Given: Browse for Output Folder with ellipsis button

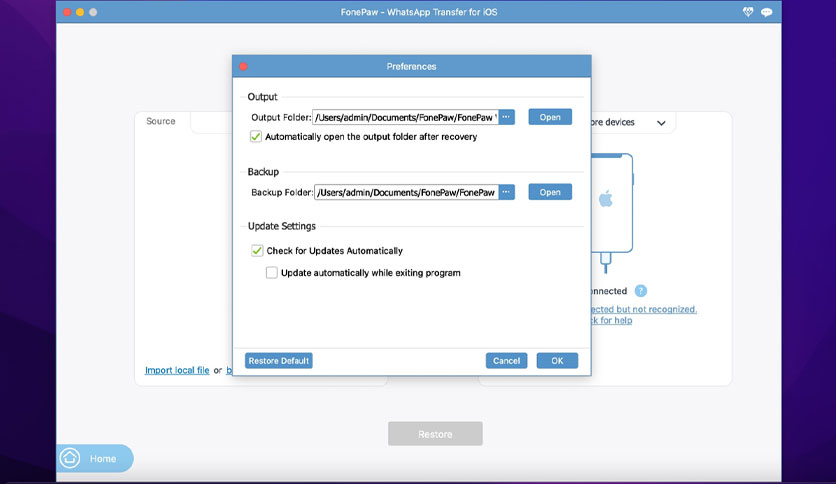Looking at the screenshot, I should (x=507, y=117).
